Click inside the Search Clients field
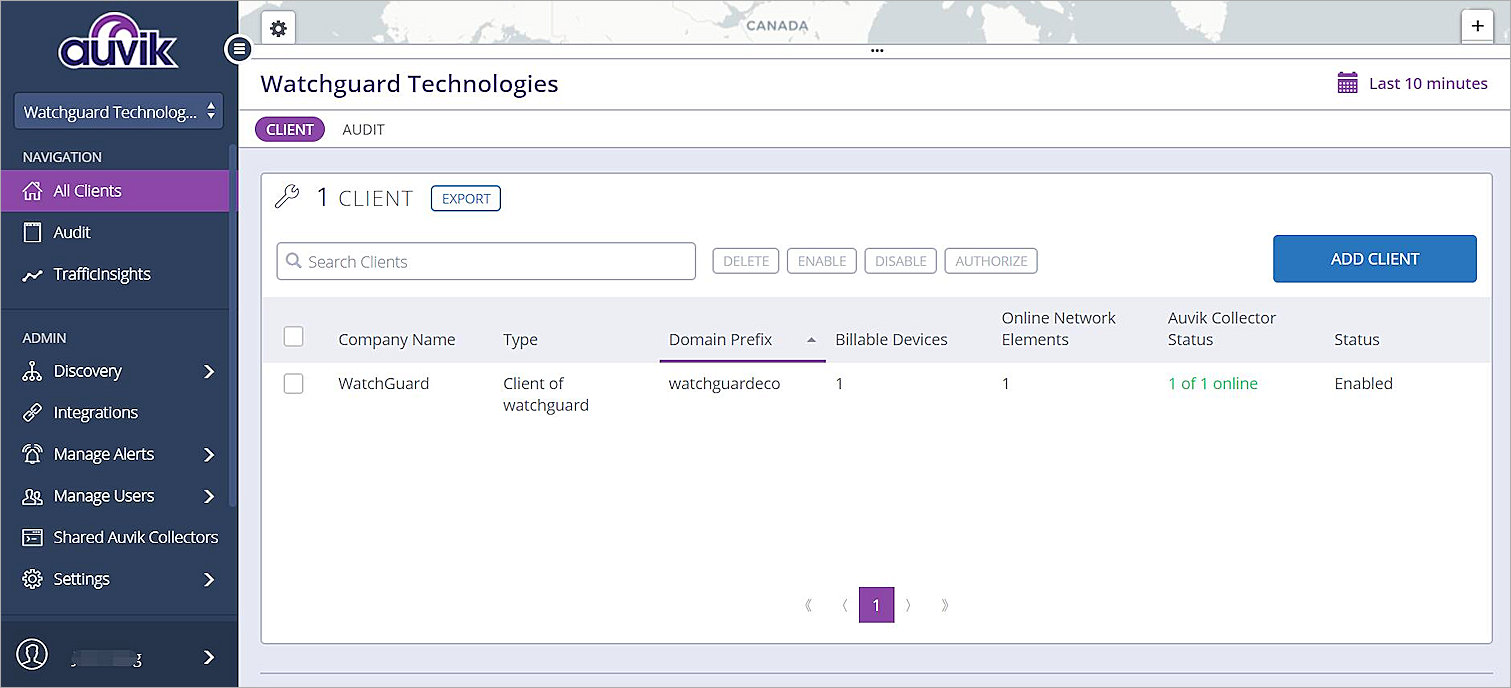 point(486,261)
